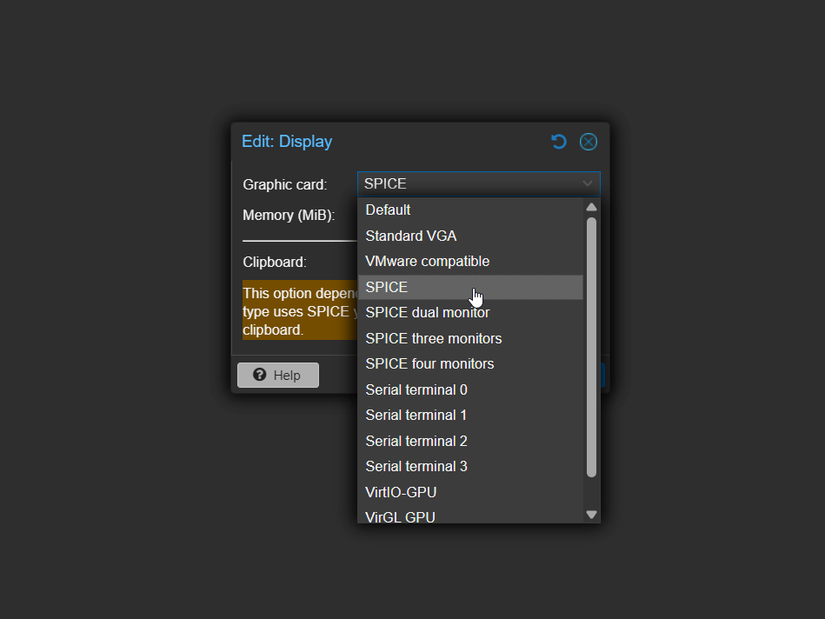Click the Help button
This screenshot has width=825, height=619.
tap(278, 375)
